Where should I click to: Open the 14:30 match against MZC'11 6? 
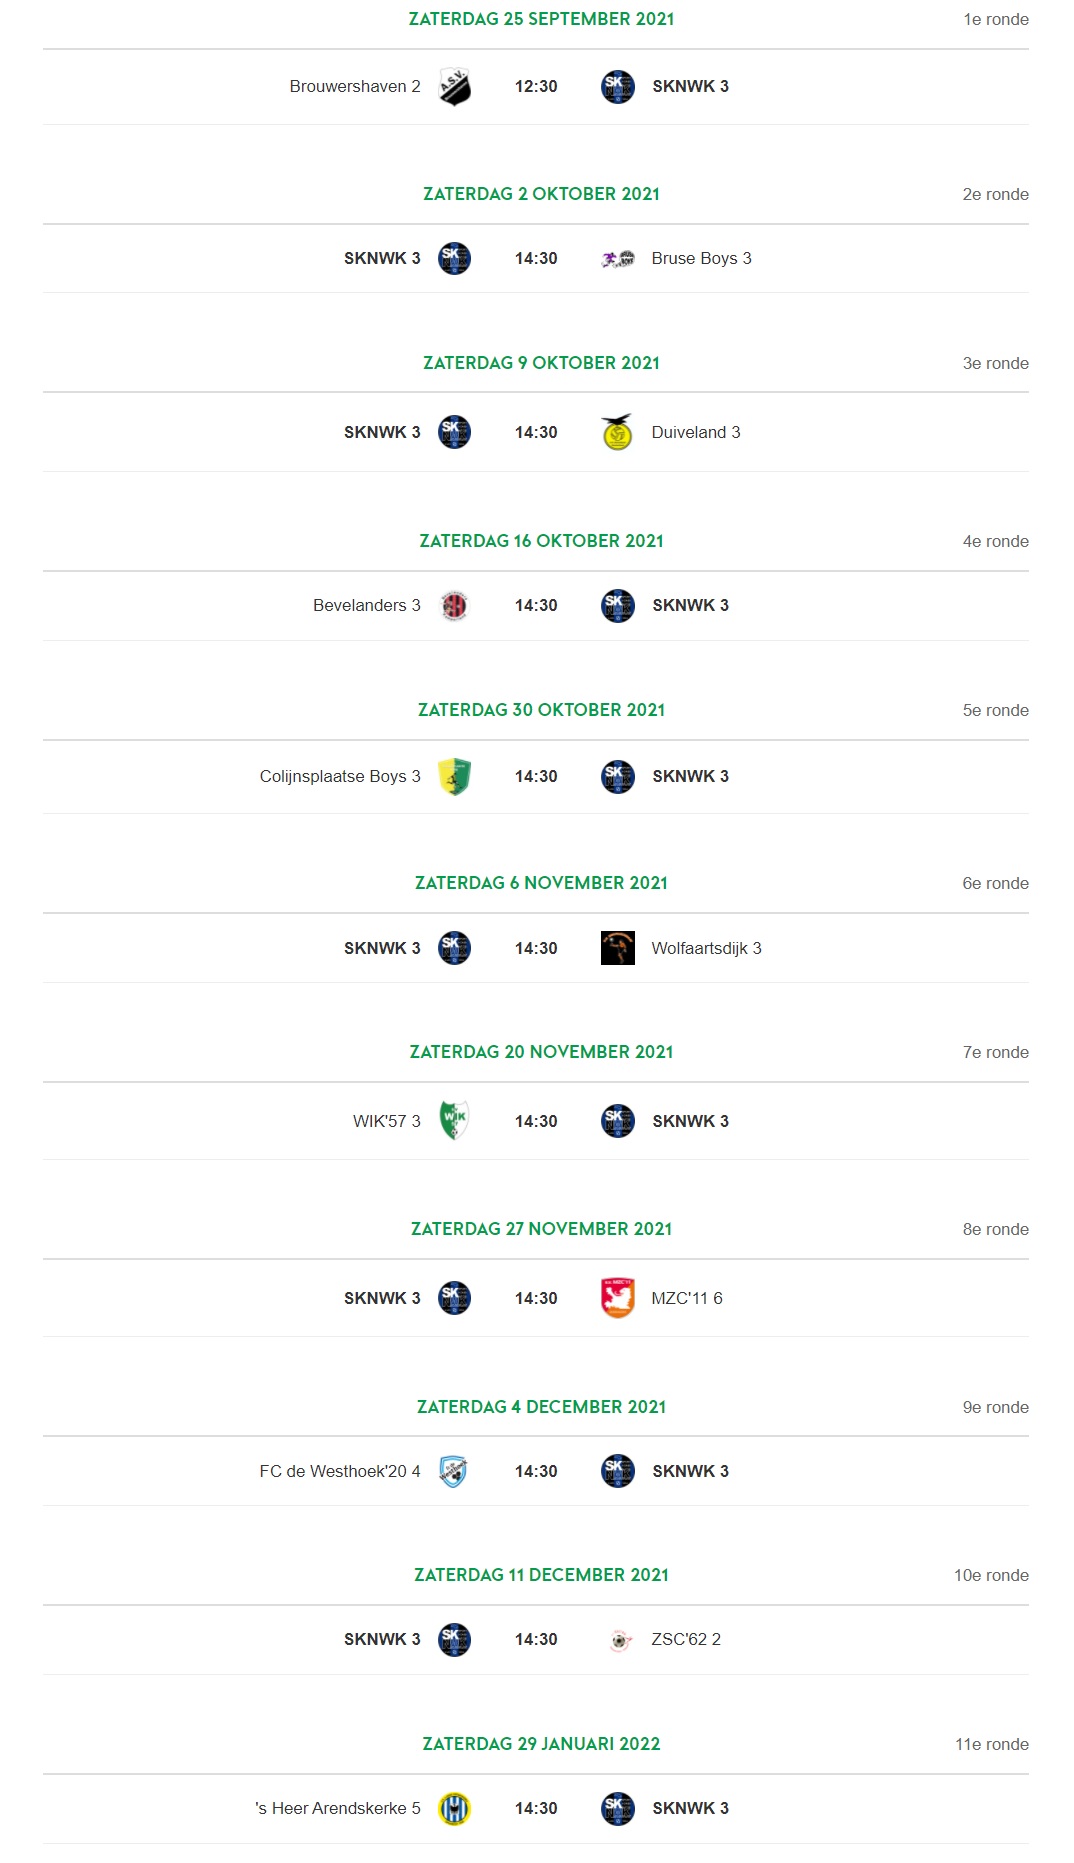[536, 1298]
